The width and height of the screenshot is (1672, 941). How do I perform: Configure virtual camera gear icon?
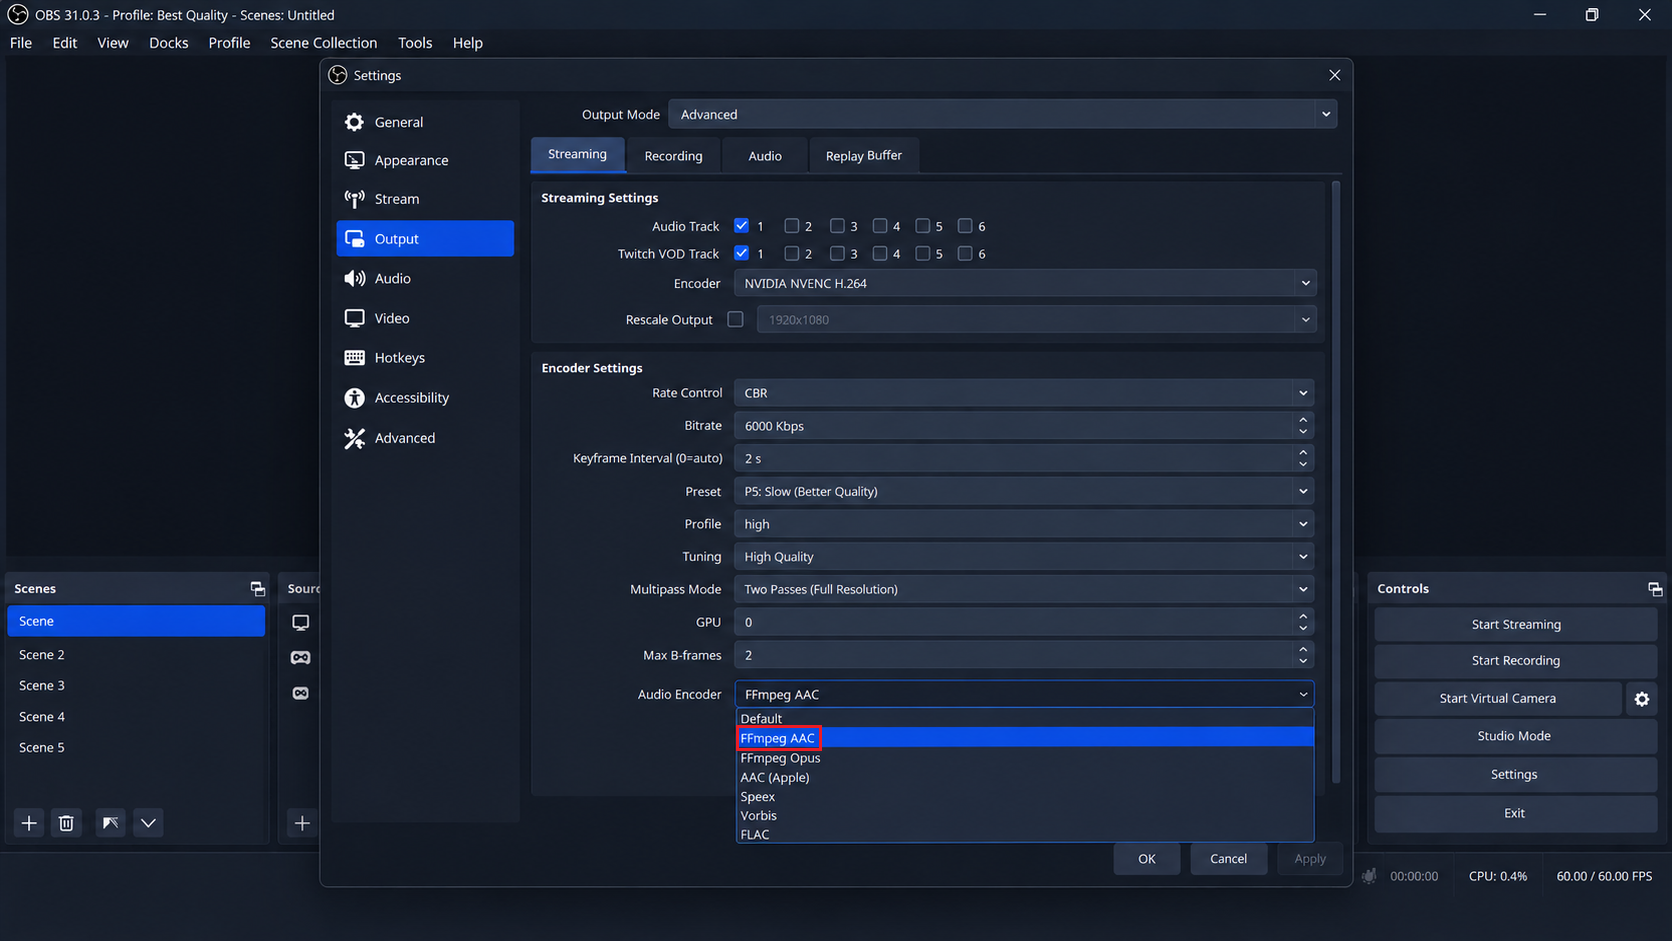[1642, 699]
